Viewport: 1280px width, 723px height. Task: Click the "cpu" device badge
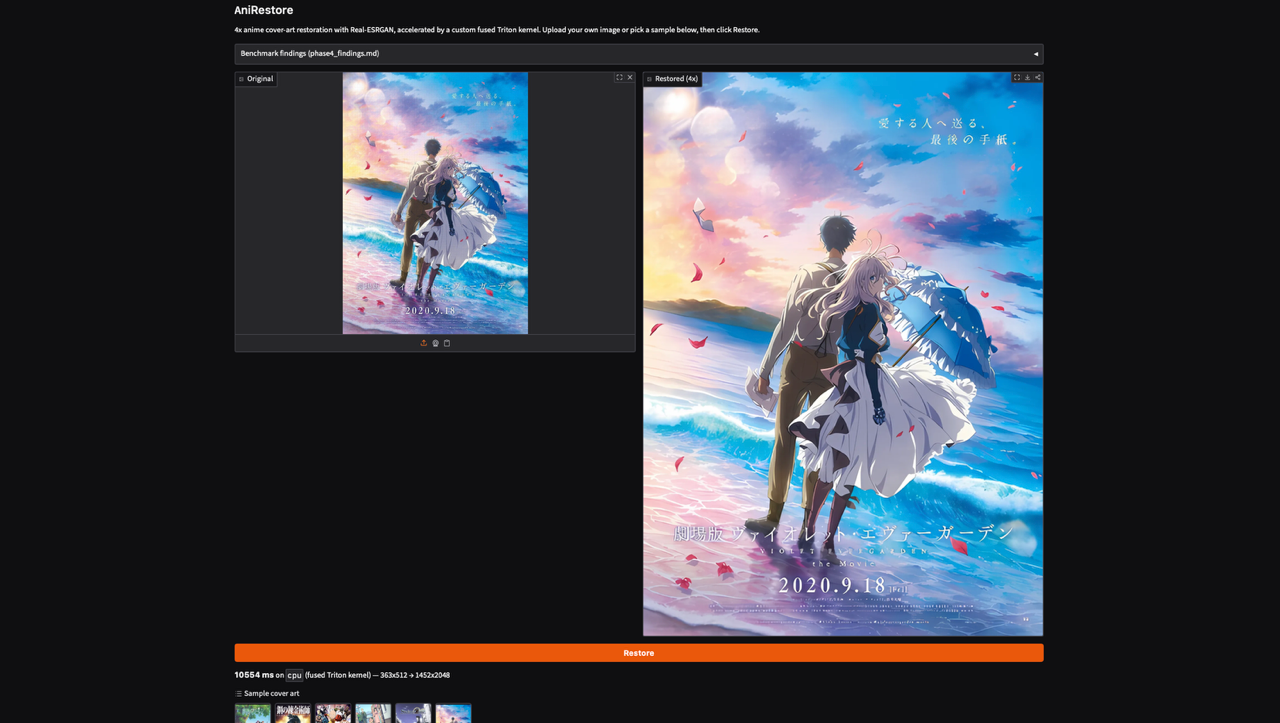[294, 675]
